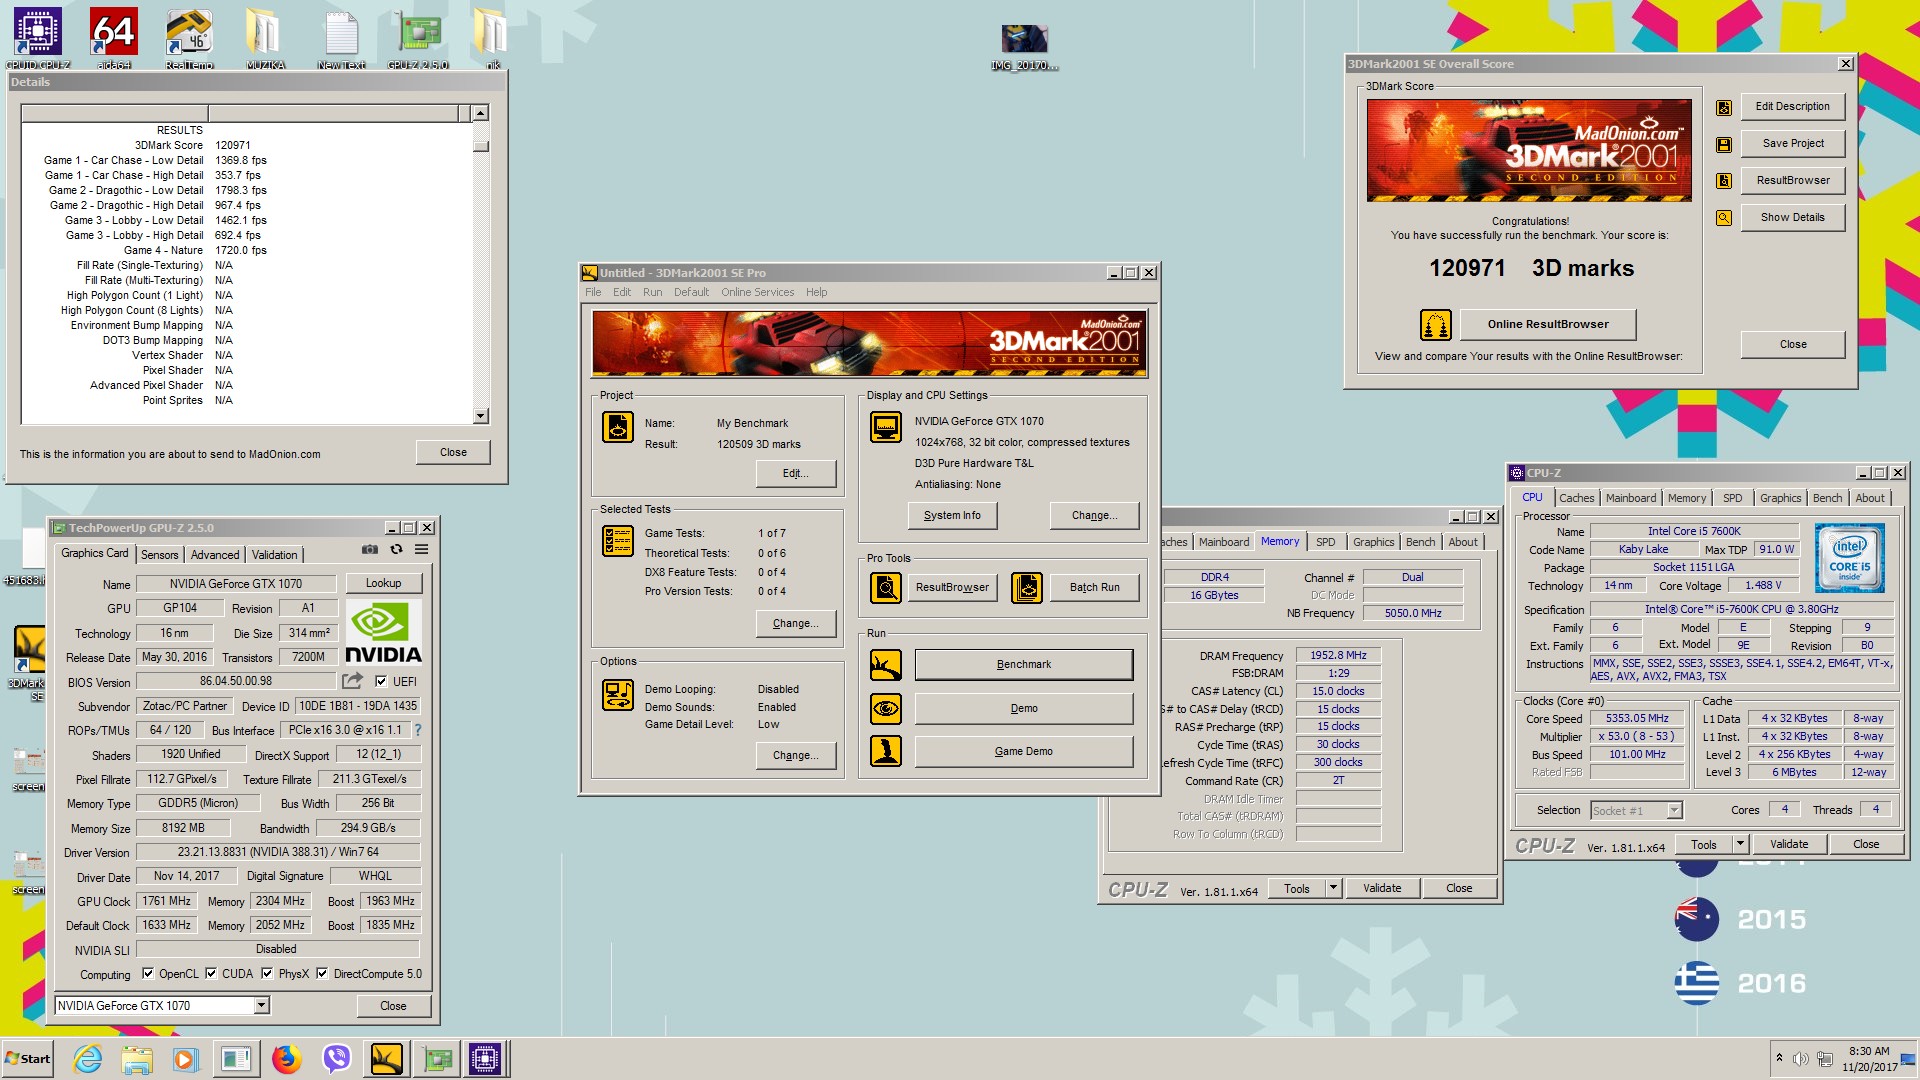The image size is (1920, 1080).
Task: Toggle the UEFI checkbox in GPU-Z
Action: tap(381, 681)
